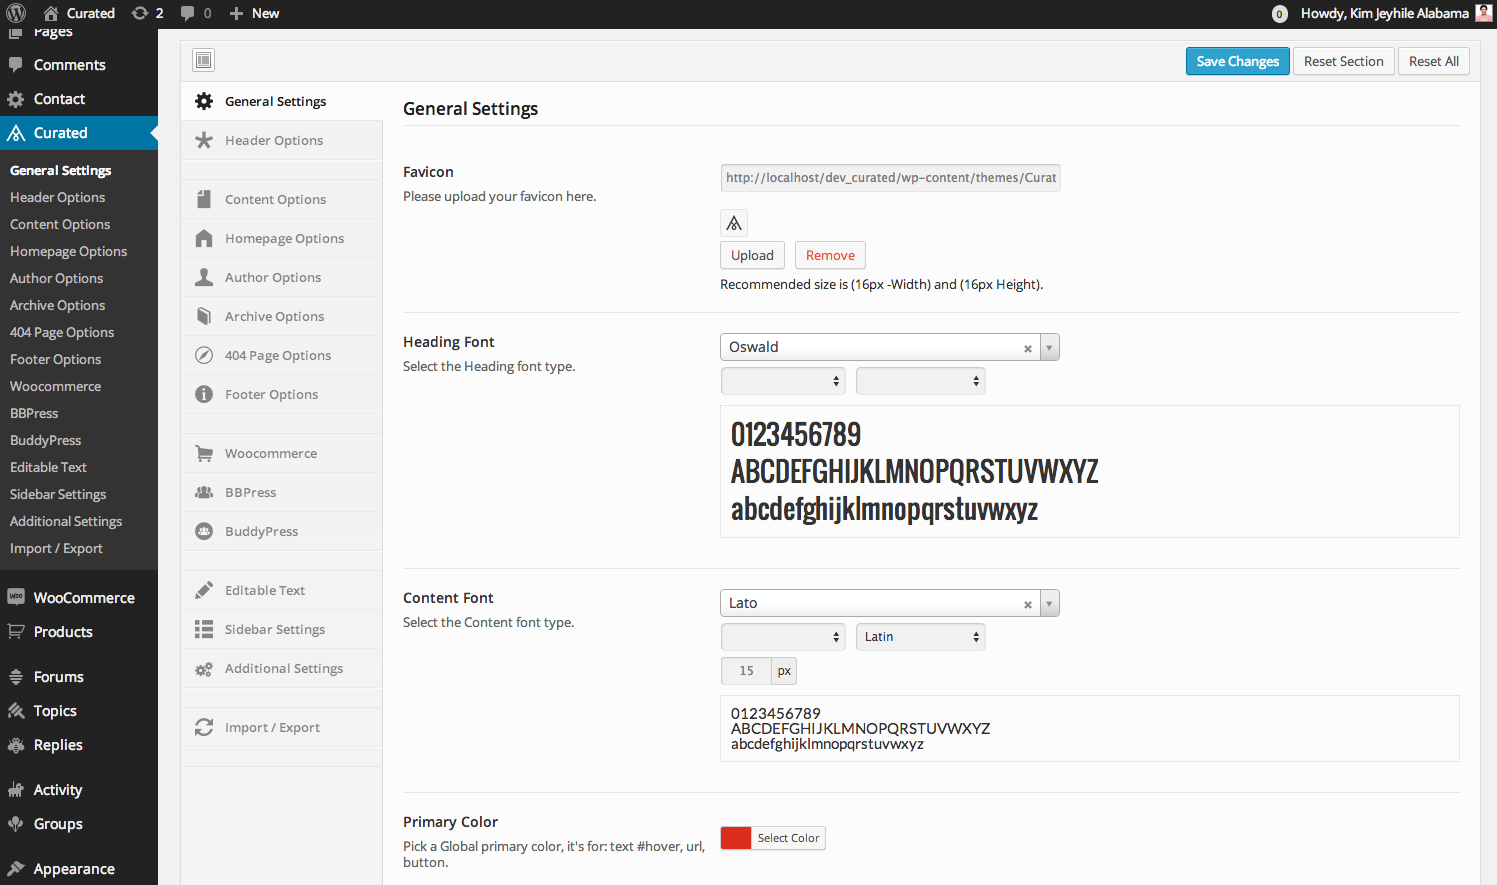The width and height of the screenshot is (1497, 885).
Task: Click the Editable Text pencil icon
Action: 204,590
